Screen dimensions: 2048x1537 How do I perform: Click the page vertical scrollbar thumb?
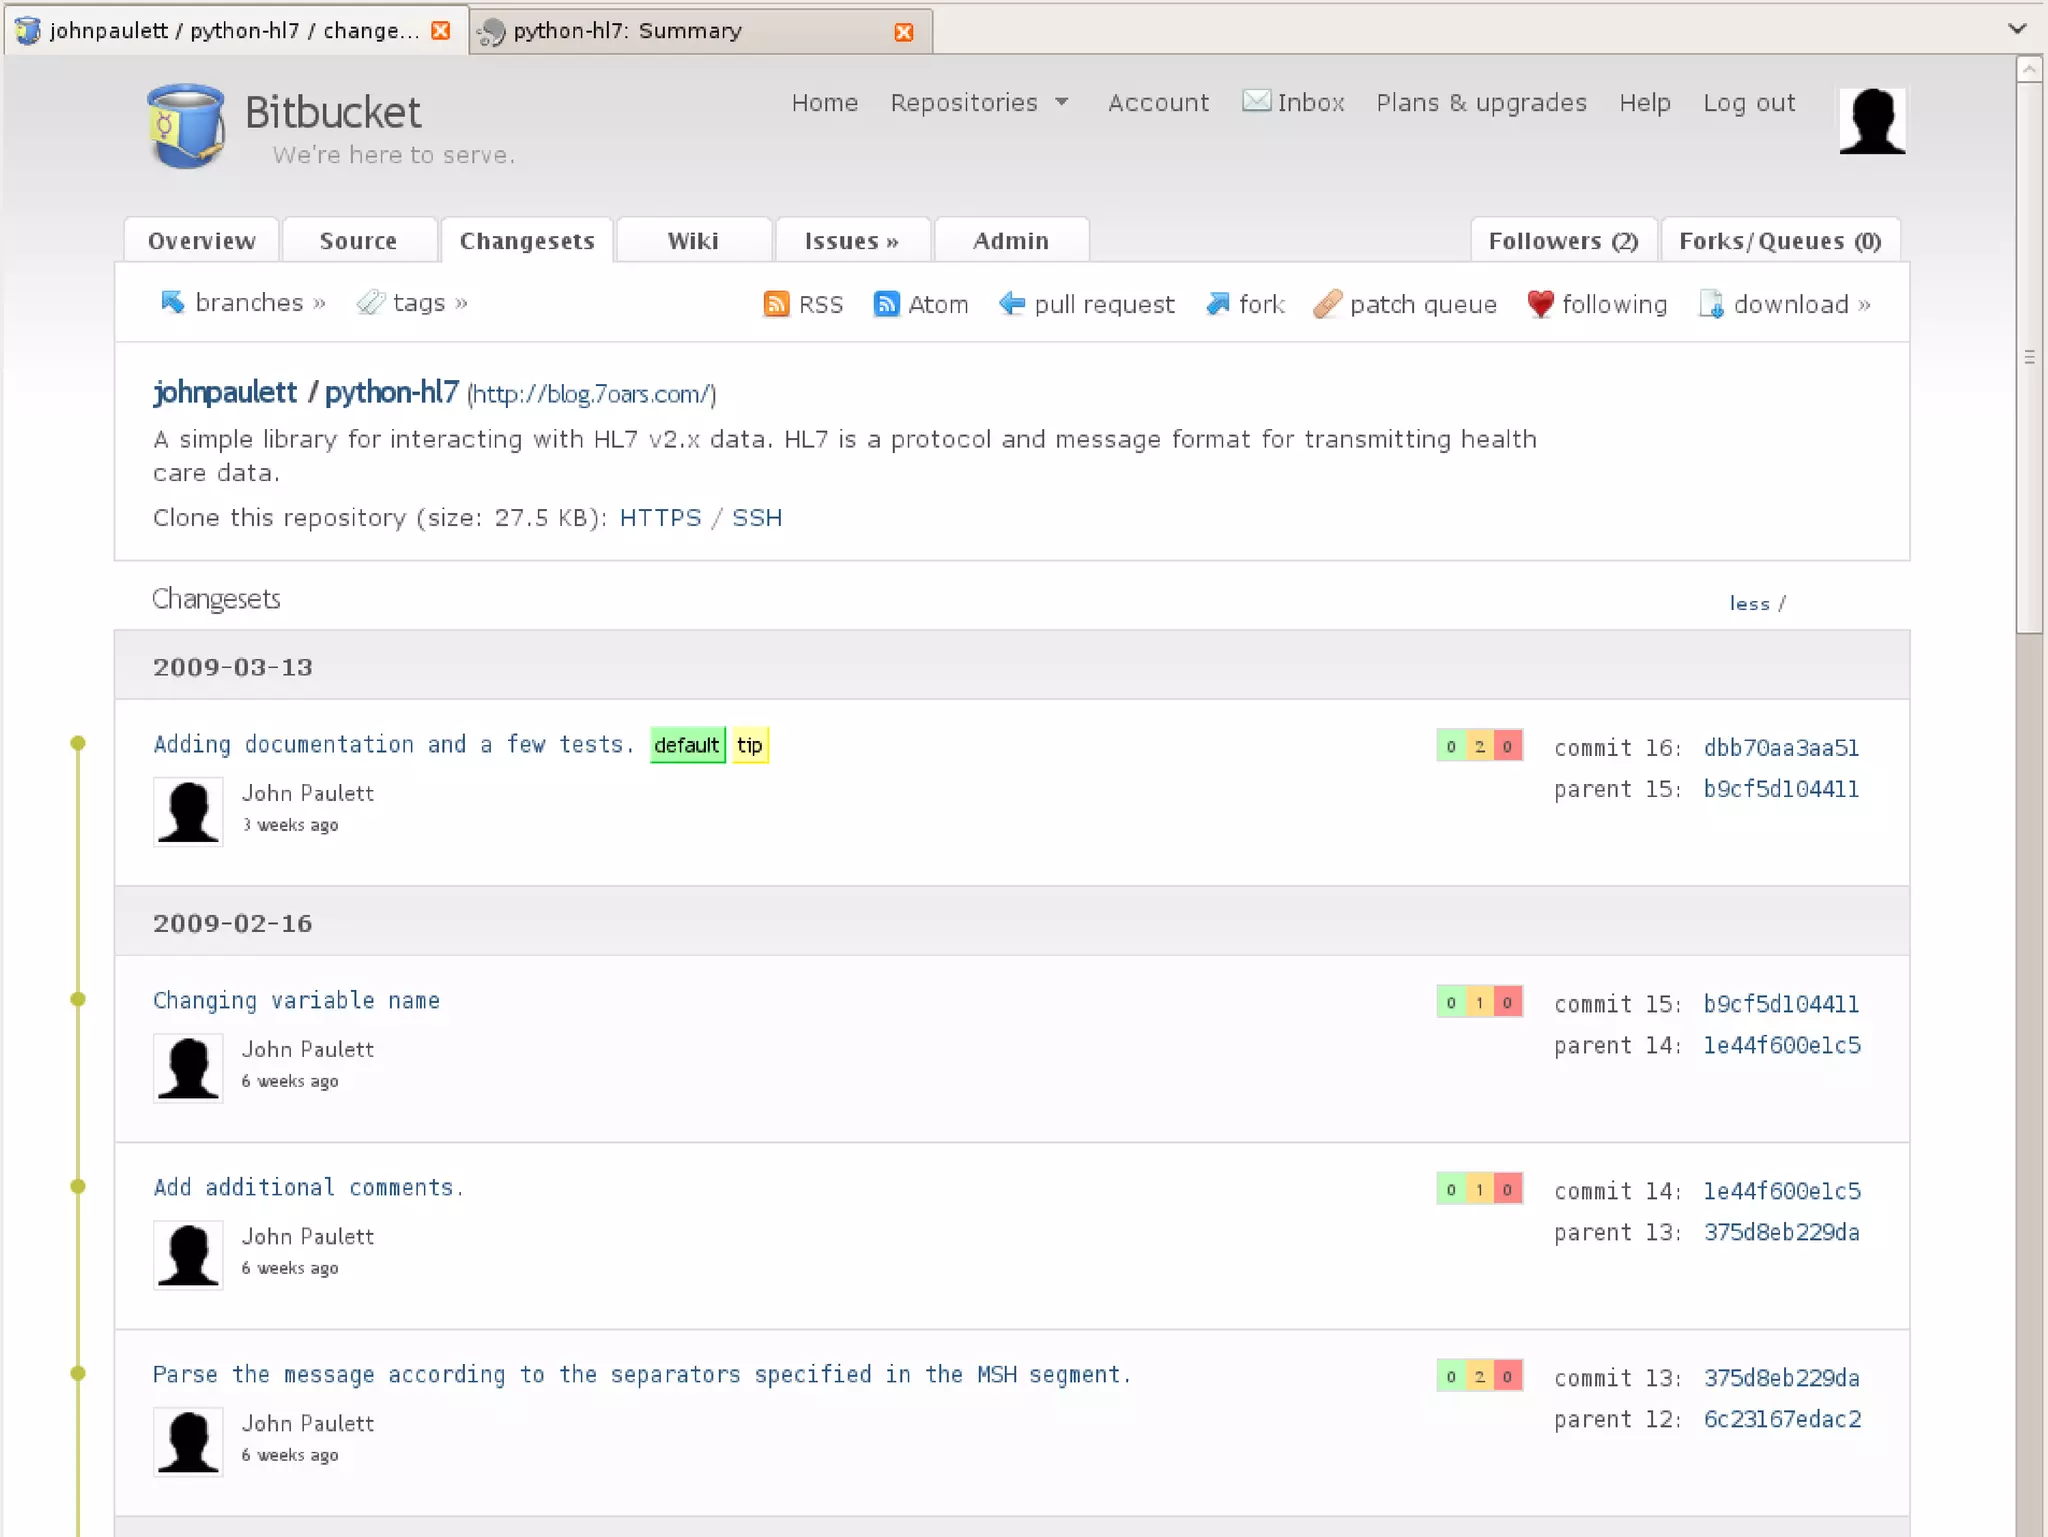click(x=2029, y=357)
